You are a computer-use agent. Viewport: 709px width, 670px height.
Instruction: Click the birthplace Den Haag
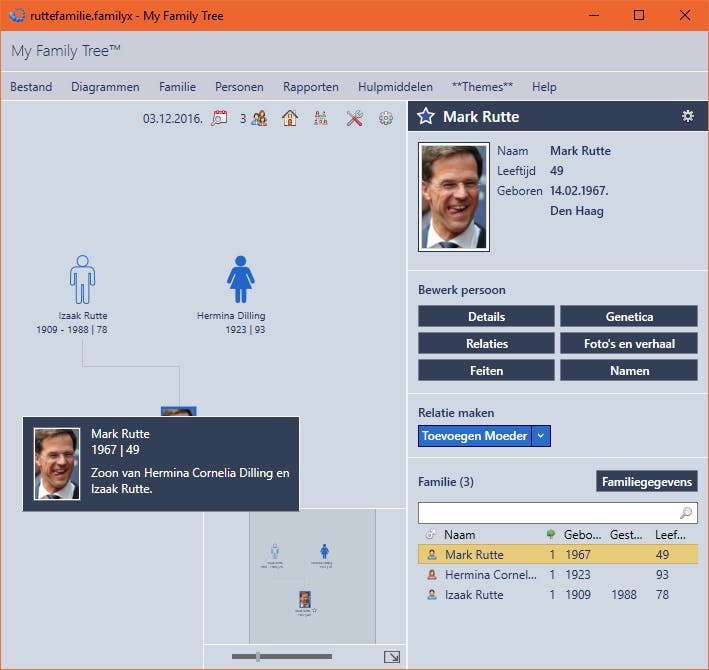(577, 211)
